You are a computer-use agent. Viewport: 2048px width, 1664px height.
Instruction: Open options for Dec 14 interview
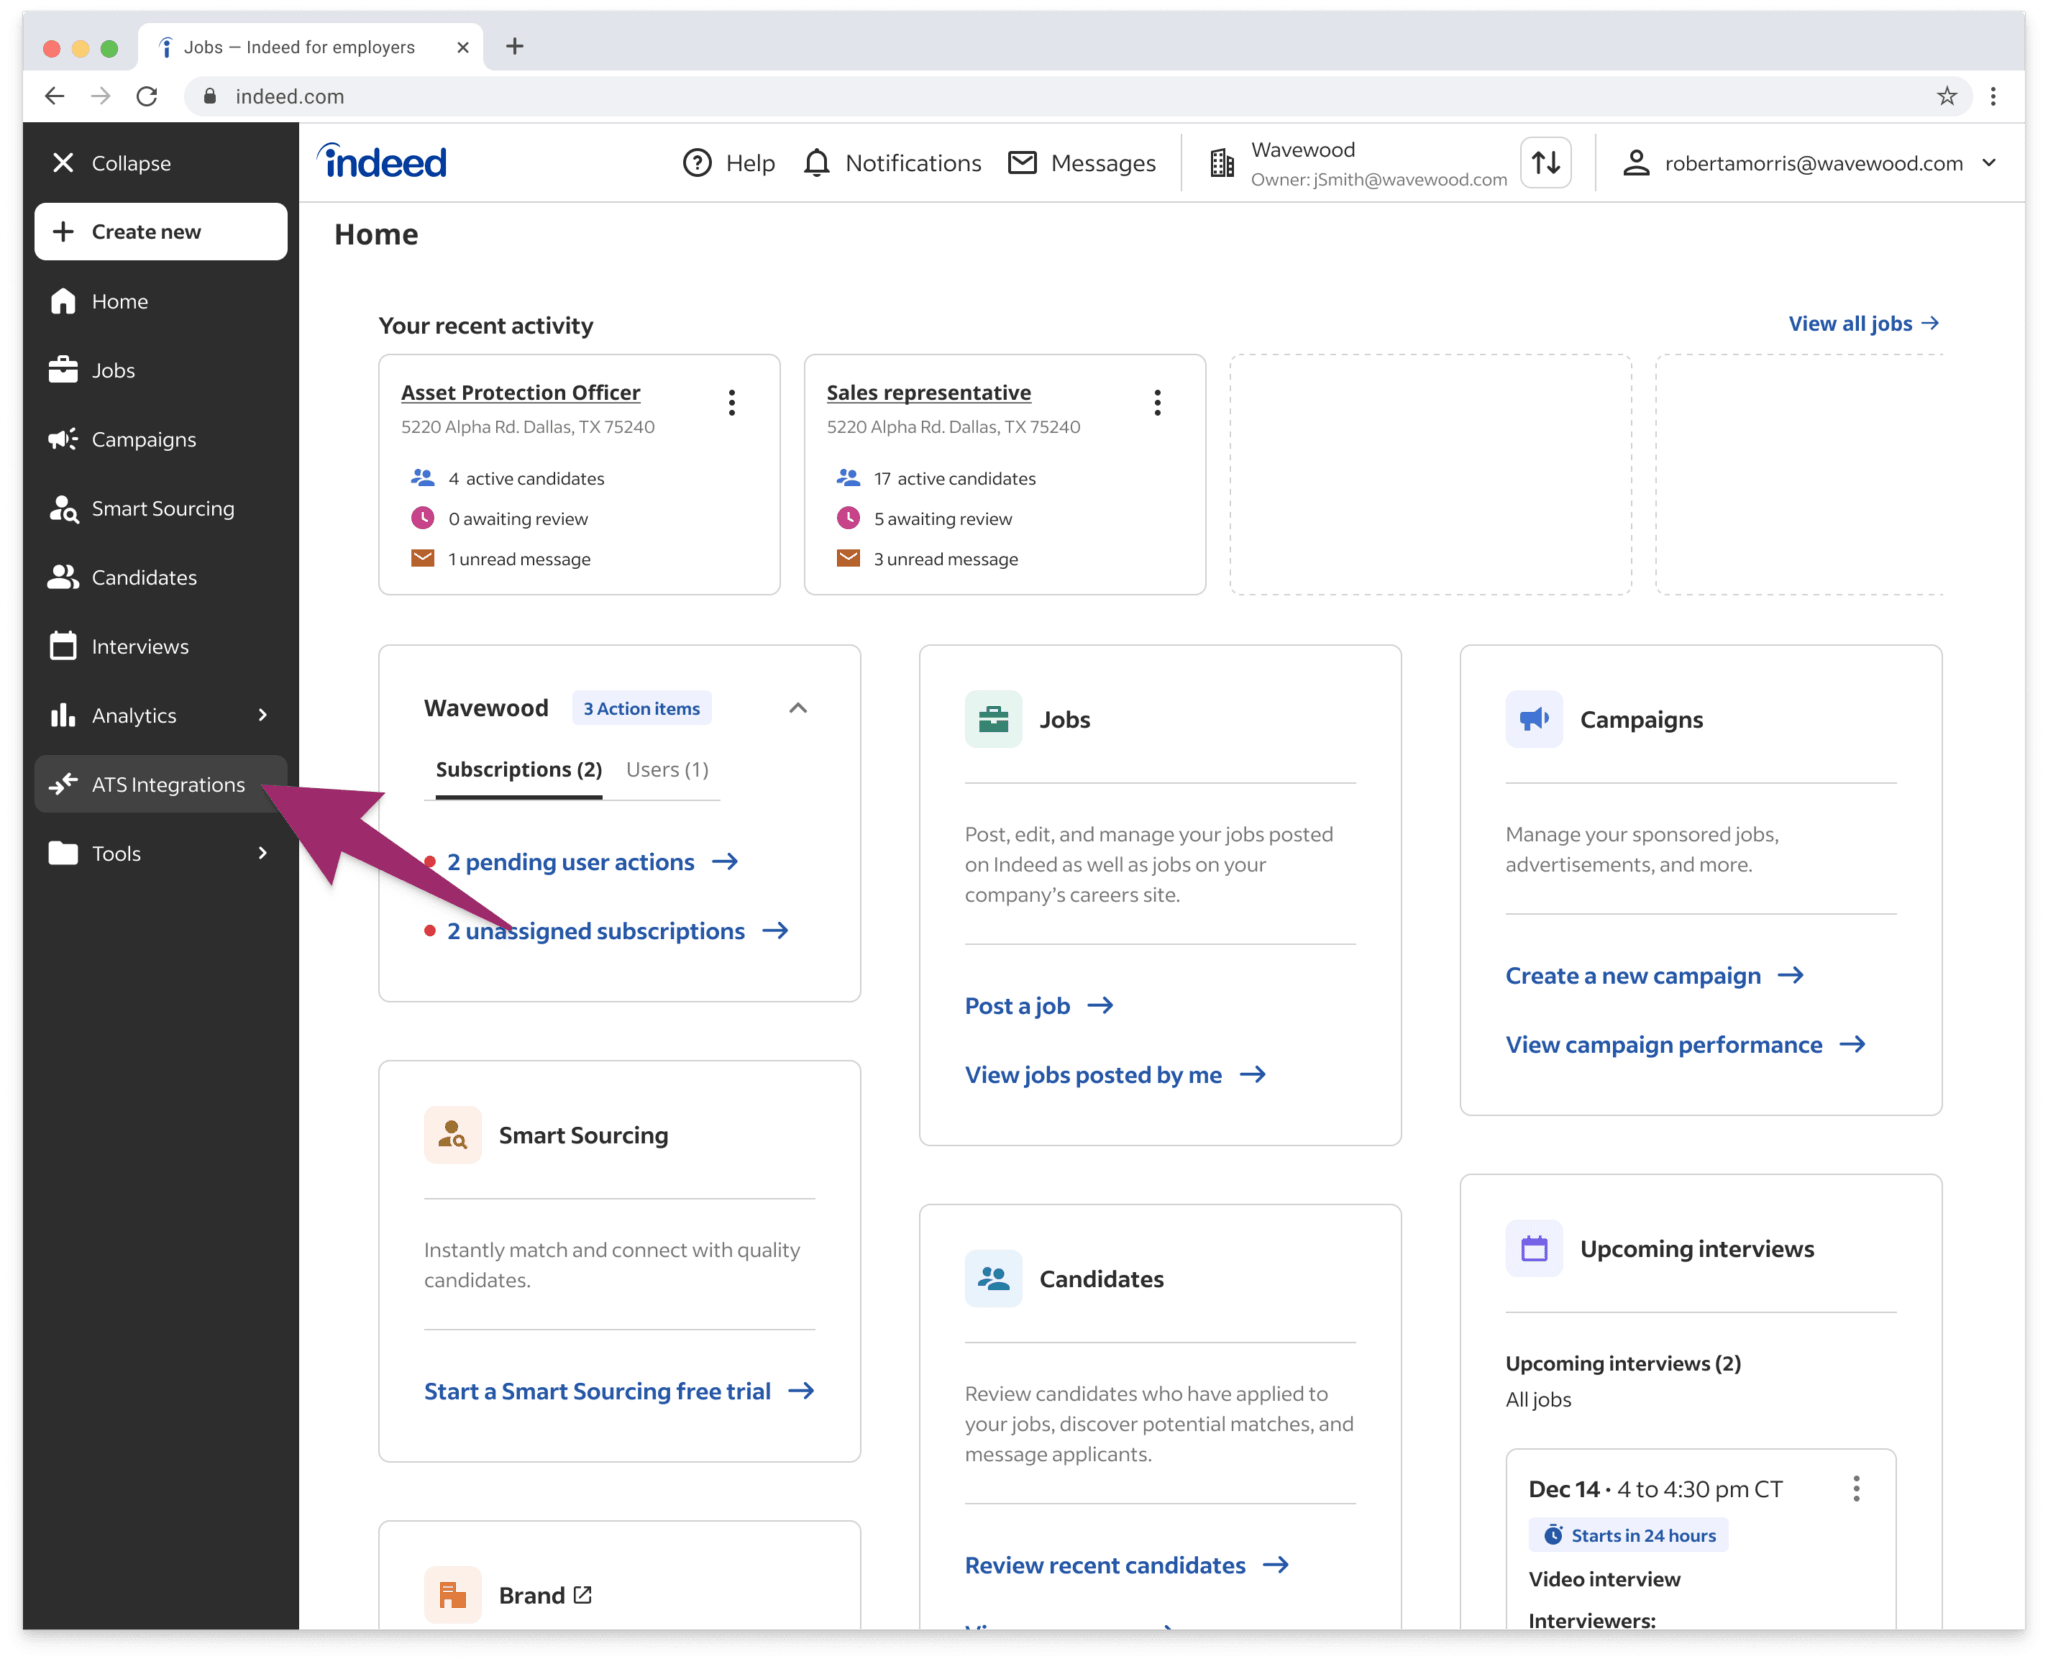coord(1856,1489)
